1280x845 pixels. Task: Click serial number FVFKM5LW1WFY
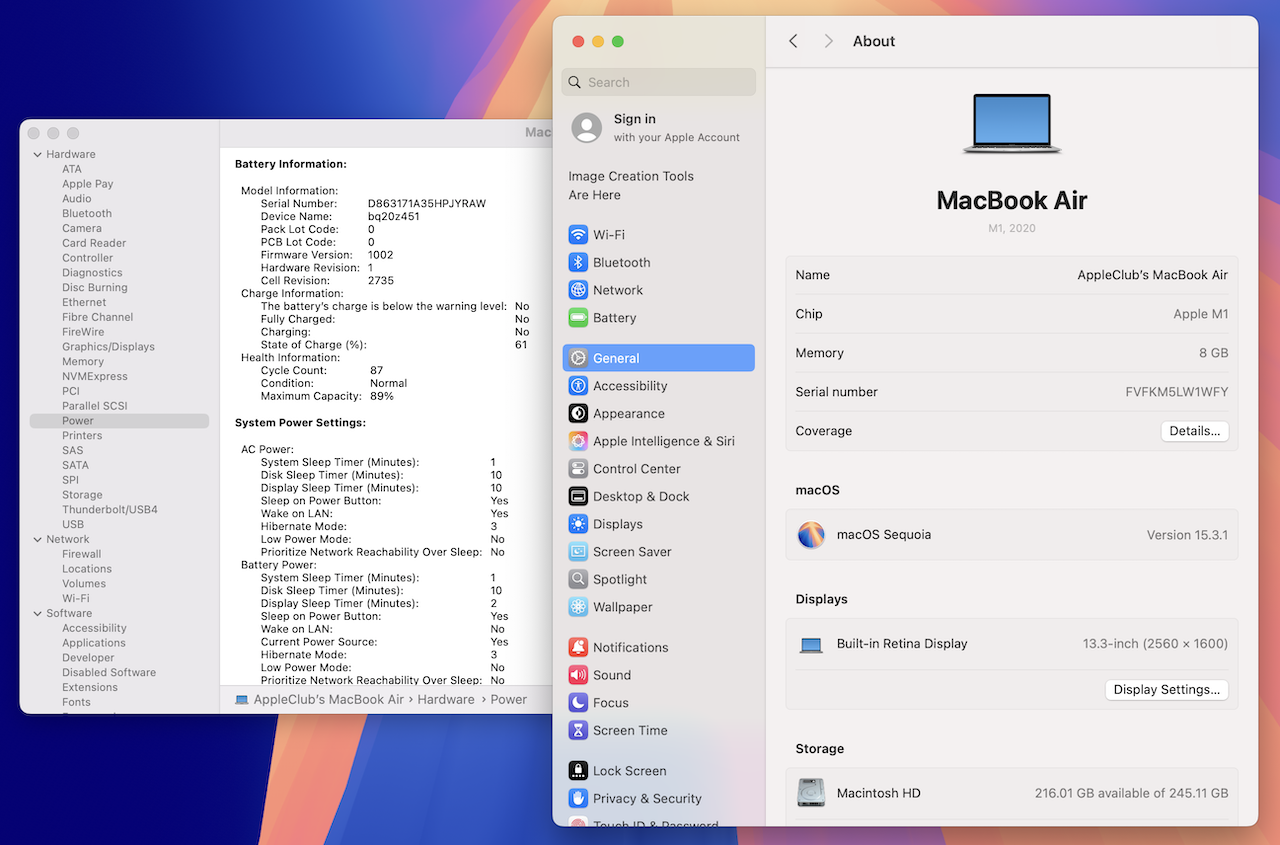1177,392
